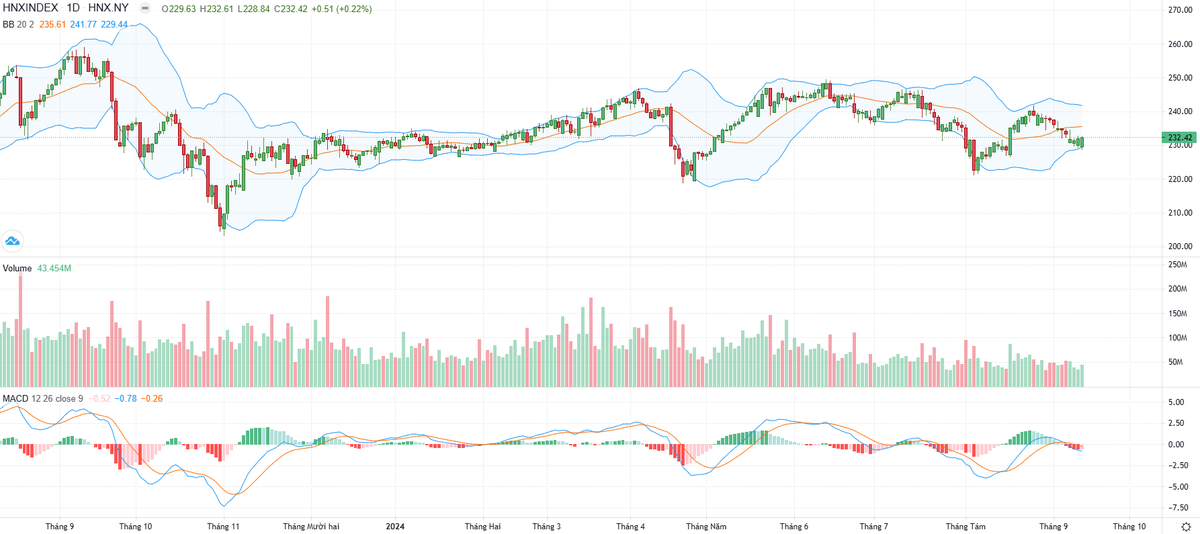Select the HNXINDEX symbol name
This screenshot has width=1200, height=534.
point(31,8)
